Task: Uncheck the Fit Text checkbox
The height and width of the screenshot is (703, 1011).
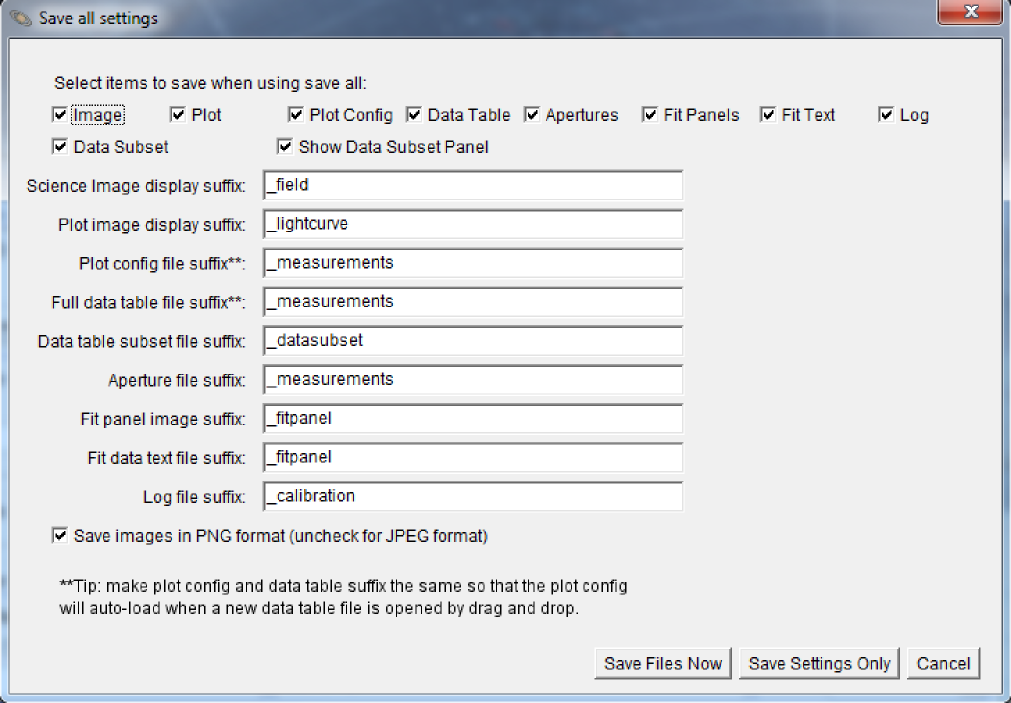Action: point(768,115)
